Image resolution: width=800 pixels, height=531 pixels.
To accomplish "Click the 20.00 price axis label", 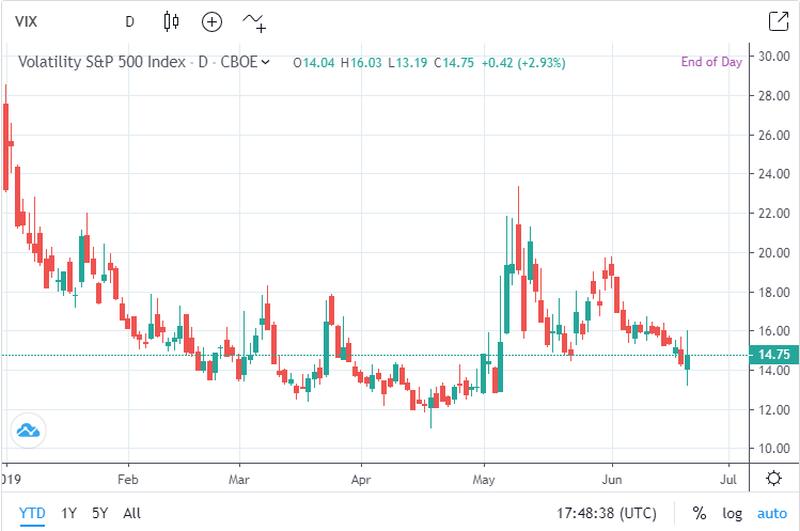I will coord(774,253).
